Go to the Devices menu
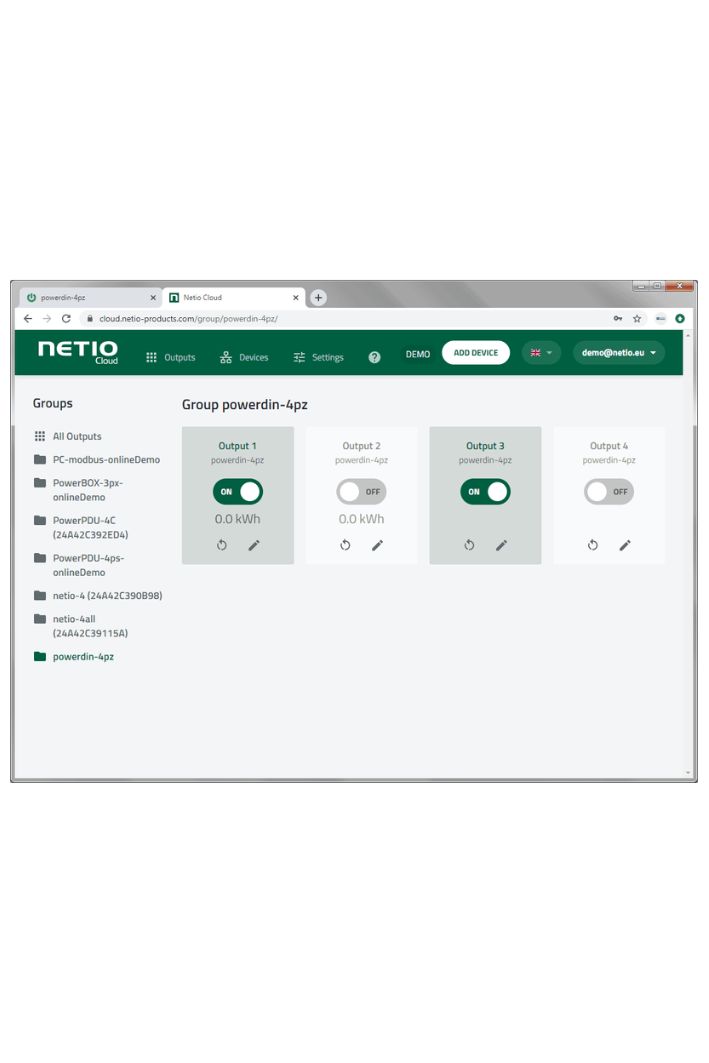Screen dimensions: 709x1063 click(244, 357)
